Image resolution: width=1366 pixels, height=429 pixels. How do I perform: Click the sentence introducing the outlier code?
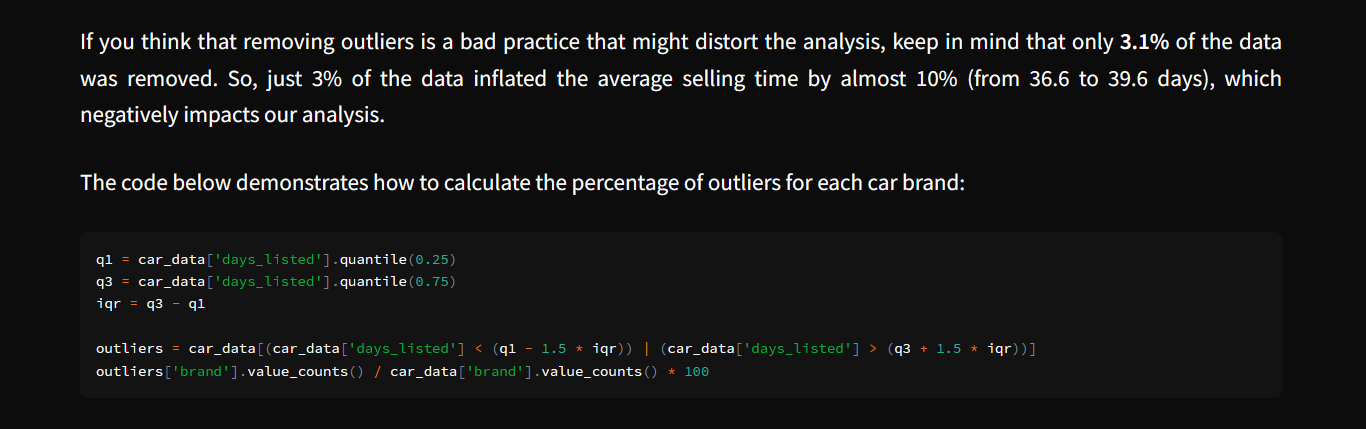tap(520, 184)
